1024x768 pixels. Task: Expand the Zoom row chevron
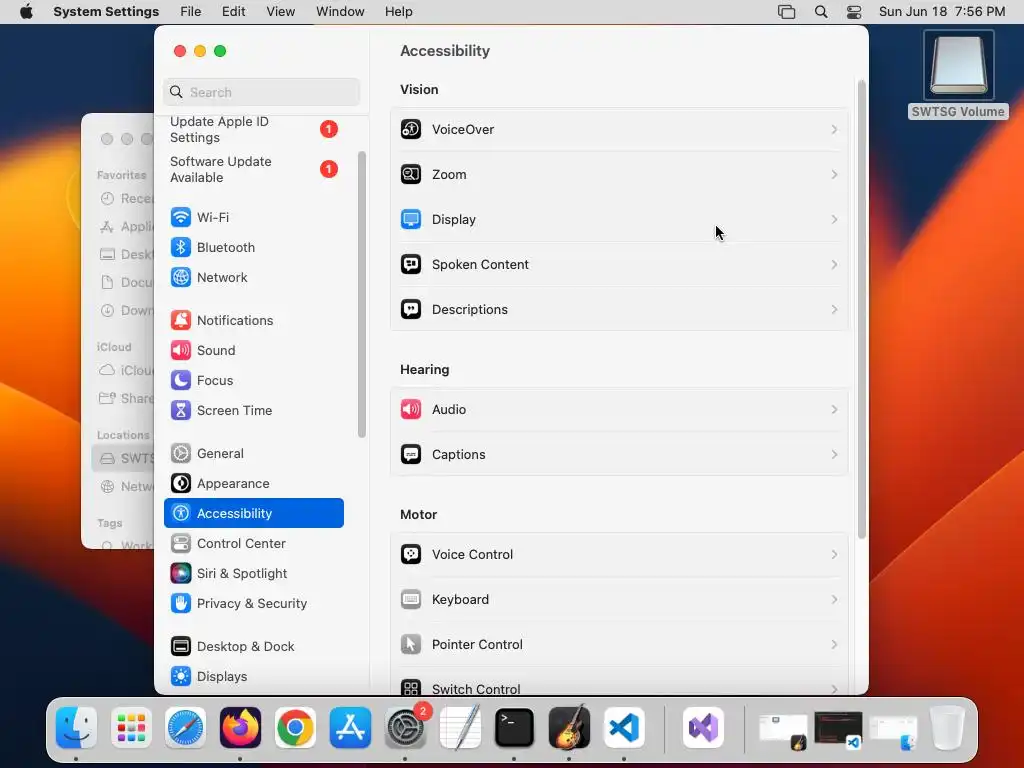tap(834, 174)
